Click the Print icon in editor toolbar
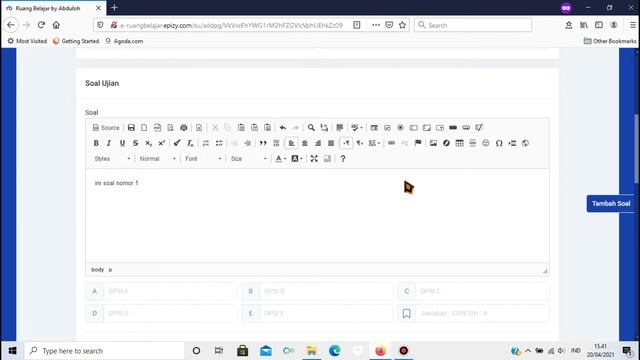Viewport: 640px width, 360px height. 184,128
